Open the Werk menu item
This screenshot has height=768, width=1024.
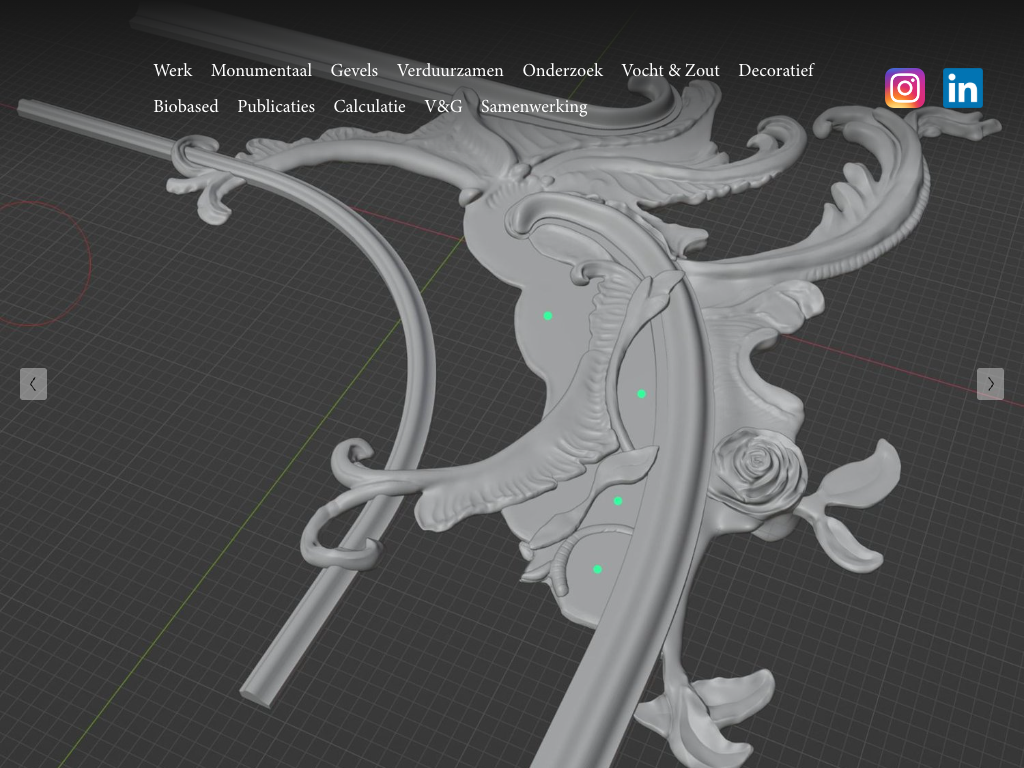pos(172,70)
